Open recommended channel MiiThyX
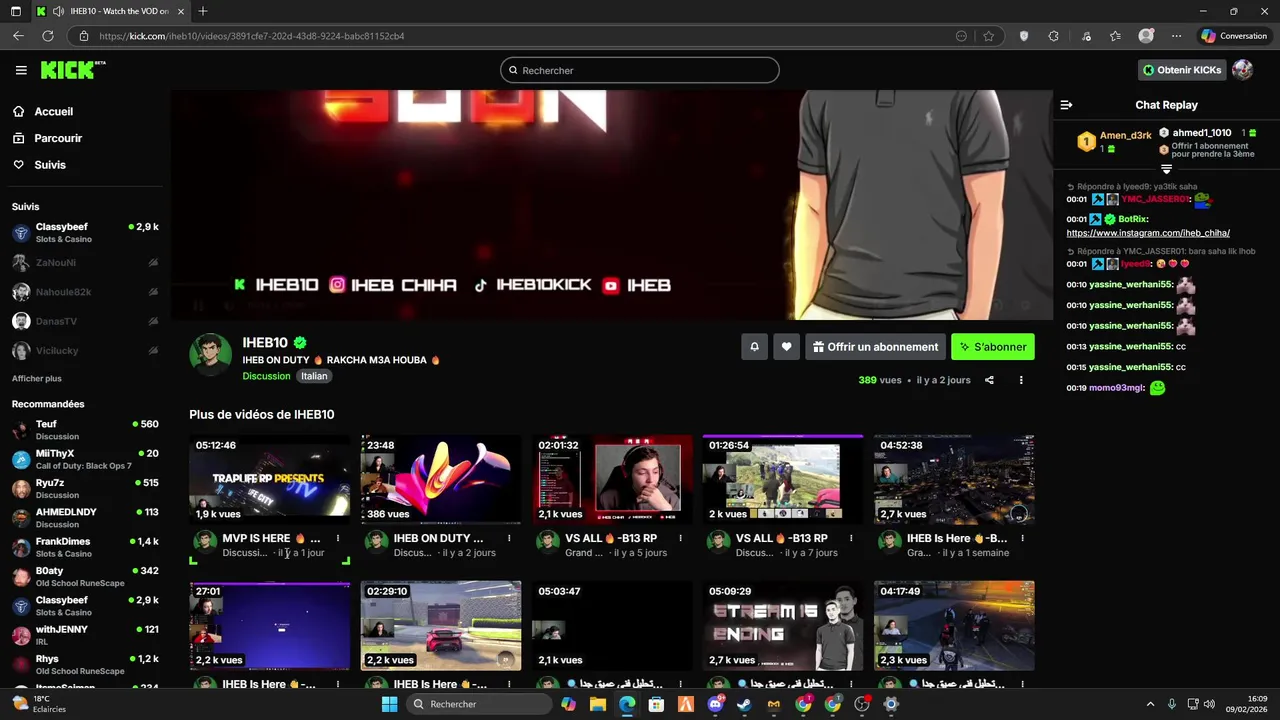Image resolution: width=1280 pixels, height=720 pixels. pos(85,459)
